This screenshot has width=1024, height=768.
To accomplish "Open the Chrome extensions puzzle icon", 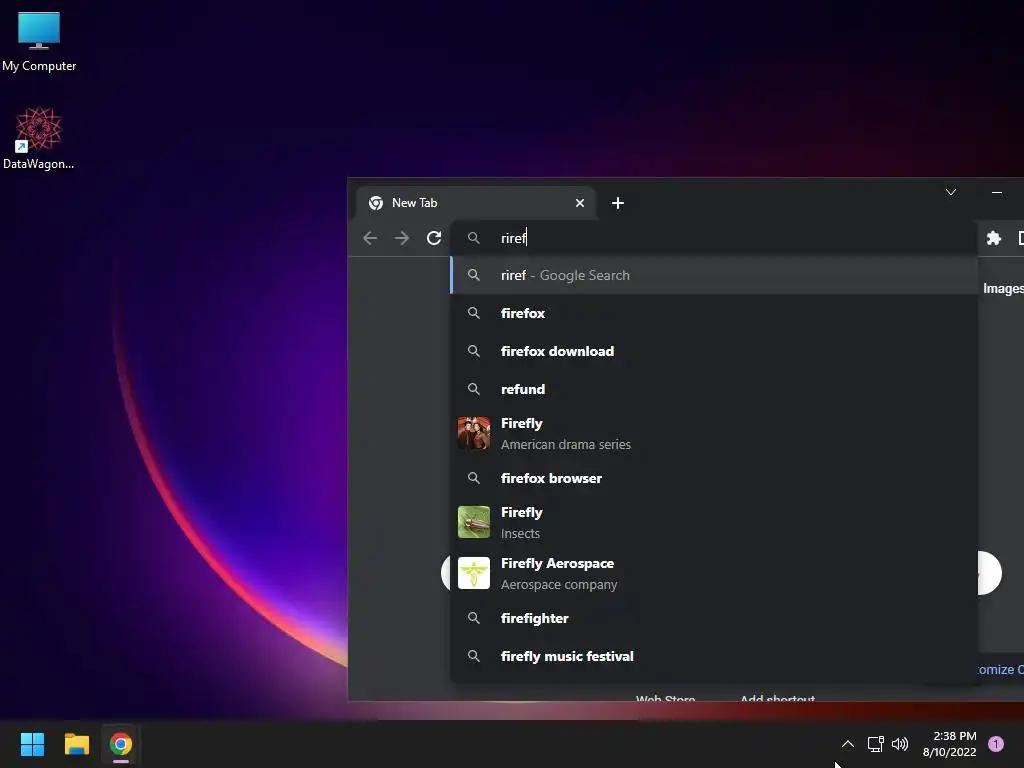I will (x=994, y=238).
